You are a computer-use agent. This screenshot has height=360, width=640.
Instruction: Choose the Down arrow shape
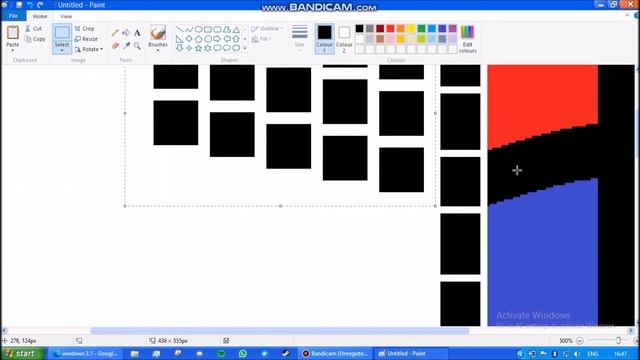179,48
